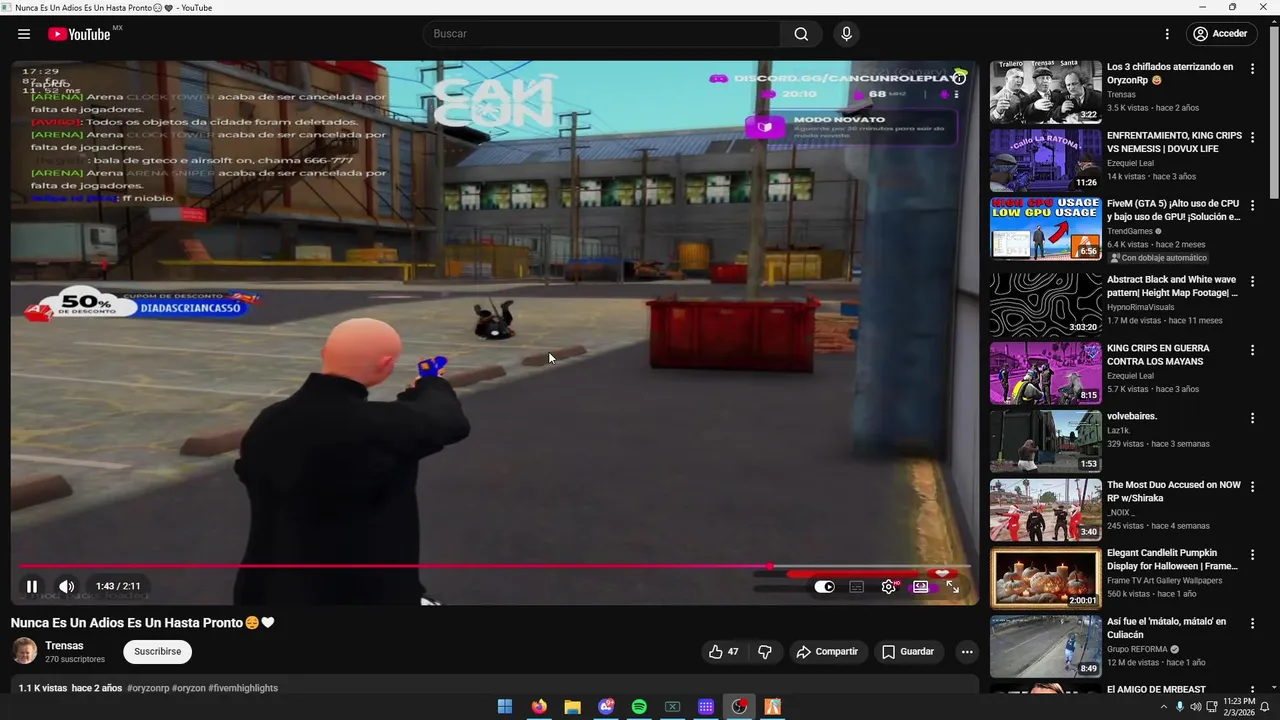This screenshot has height=720, width=1280.
Task: Open Trensas channel avatar
Action: click(25, 652)
